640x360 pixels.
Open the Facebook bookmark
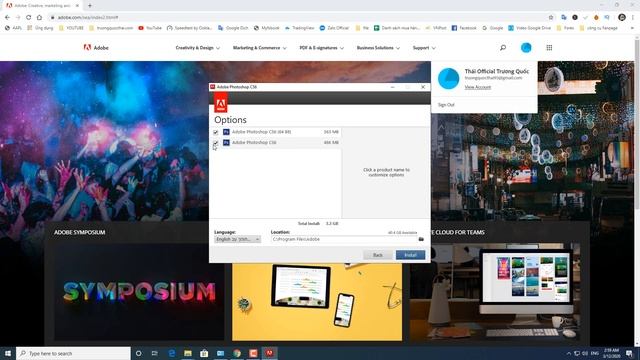click(464, 28)
